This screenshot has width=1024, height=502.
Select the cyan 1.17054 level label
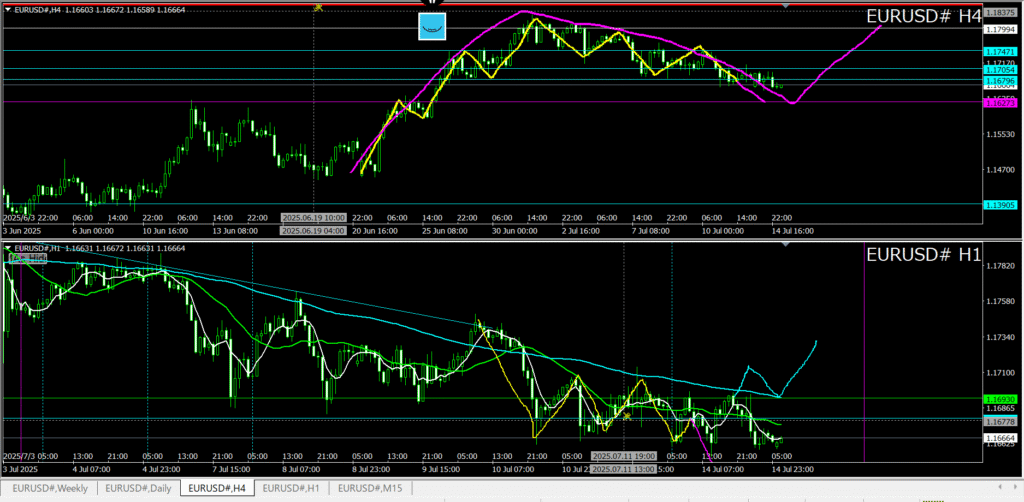(x=1000, y=69)
